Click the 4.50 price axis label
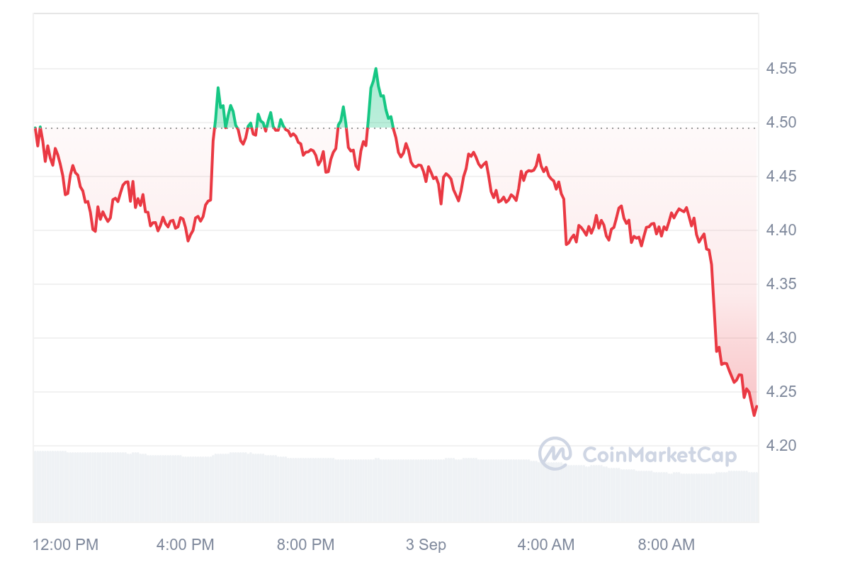 click(x=781, y=123)
